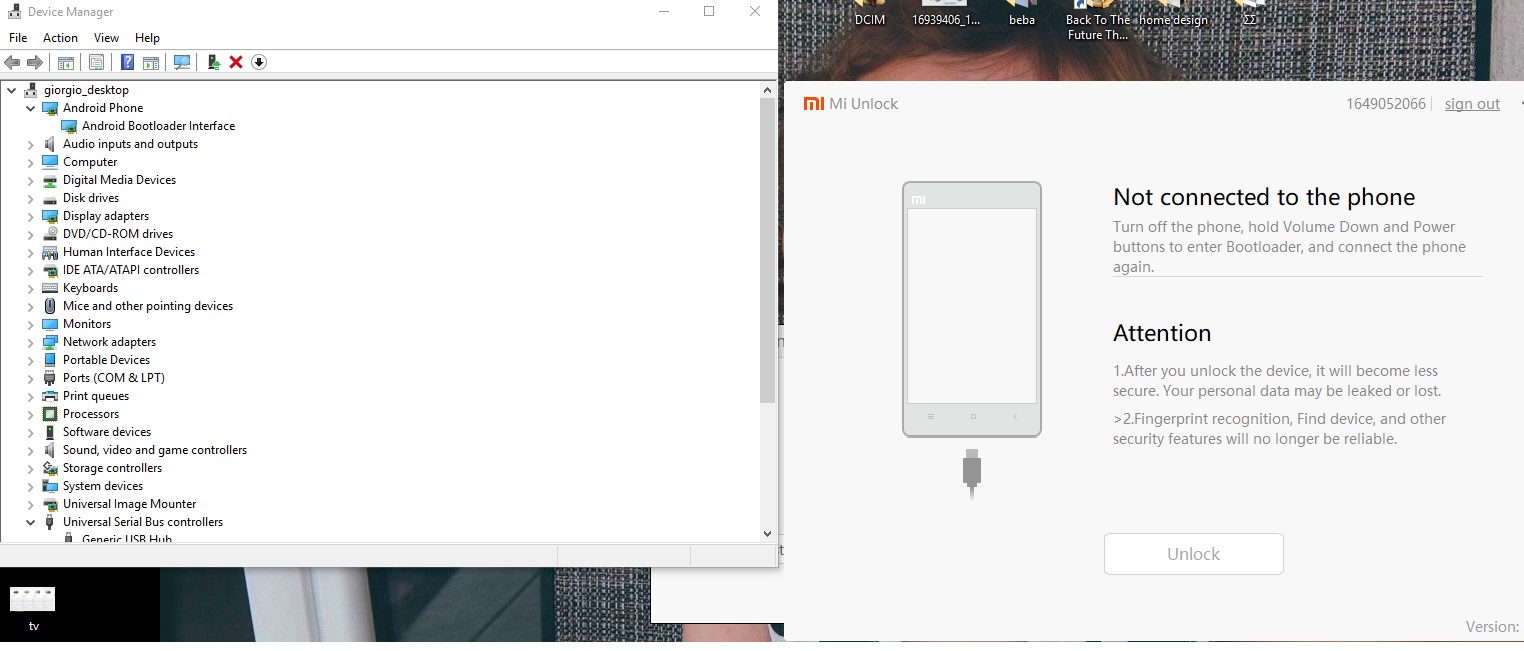Click the Computer category icon
The width and height of the screenshot is (1524, 651).
(x=50, y=162)
